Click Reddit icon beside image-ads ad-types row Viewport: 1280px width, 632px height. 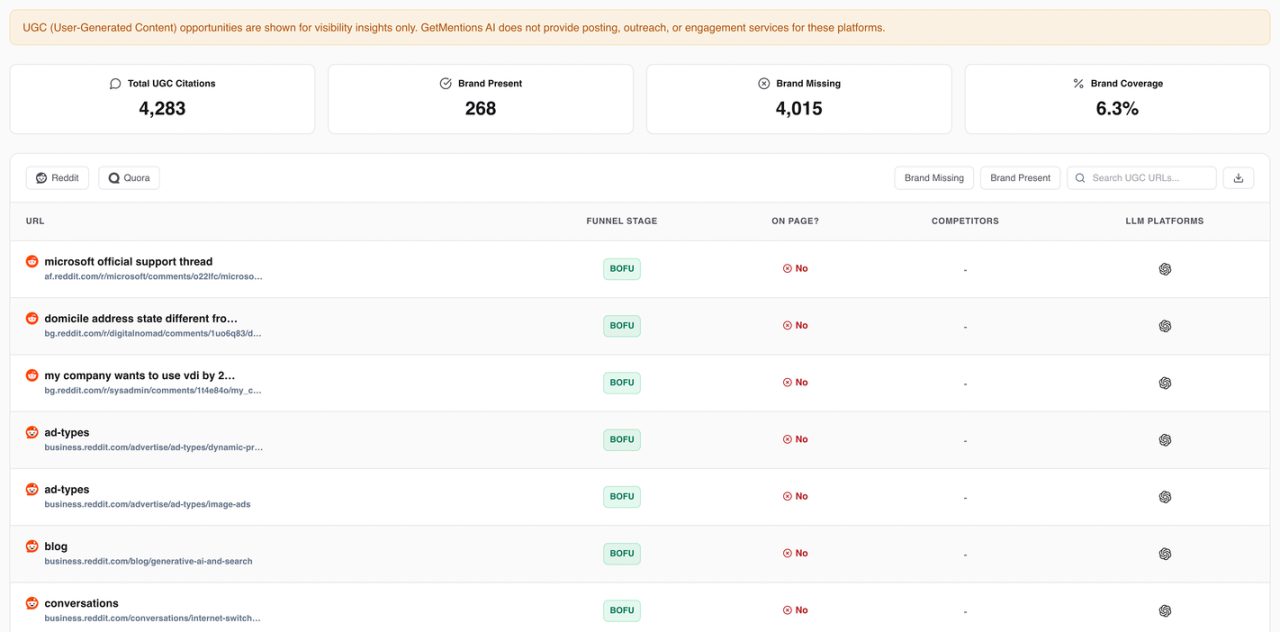pos(32,489)
